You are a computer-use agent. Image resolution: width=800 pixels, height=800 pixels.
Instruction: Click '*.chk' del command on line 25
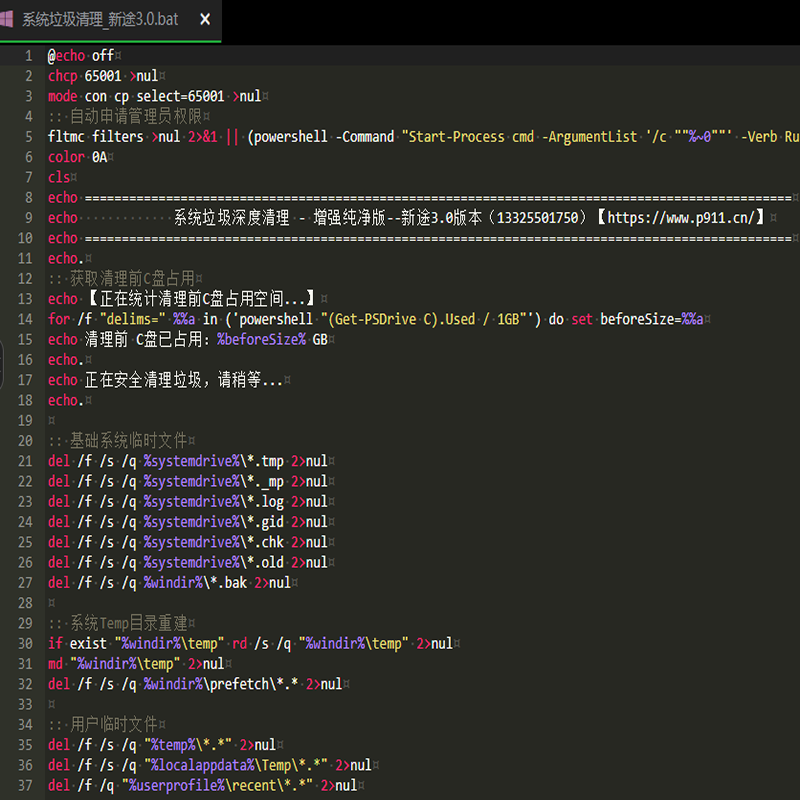pos(187,542)
